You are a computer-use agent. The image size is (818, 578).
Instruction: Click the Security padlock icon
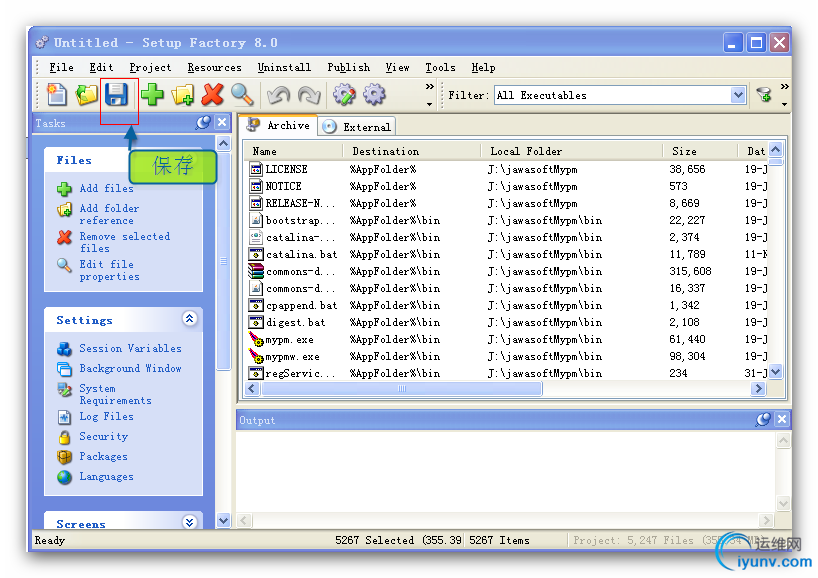click(64, 437)
